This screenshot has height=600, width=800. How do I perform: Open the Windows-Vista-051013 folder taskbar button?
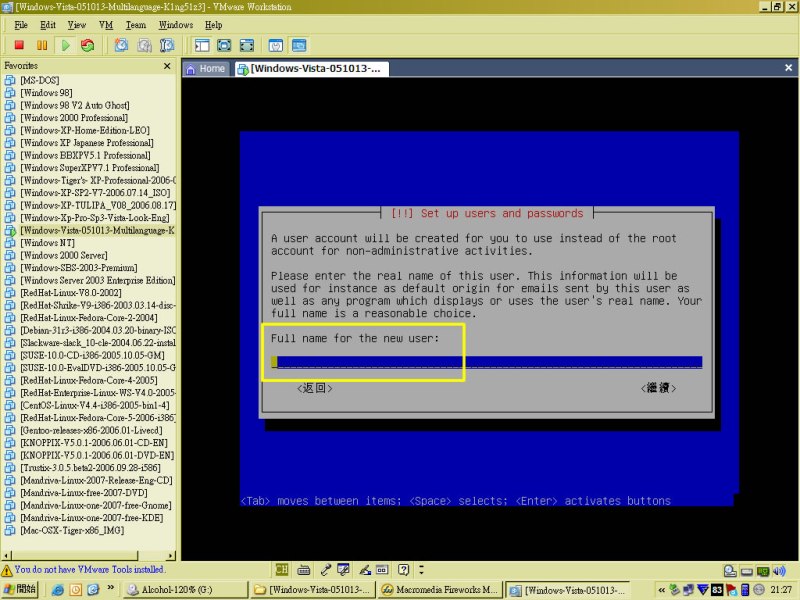pos(313,590)
